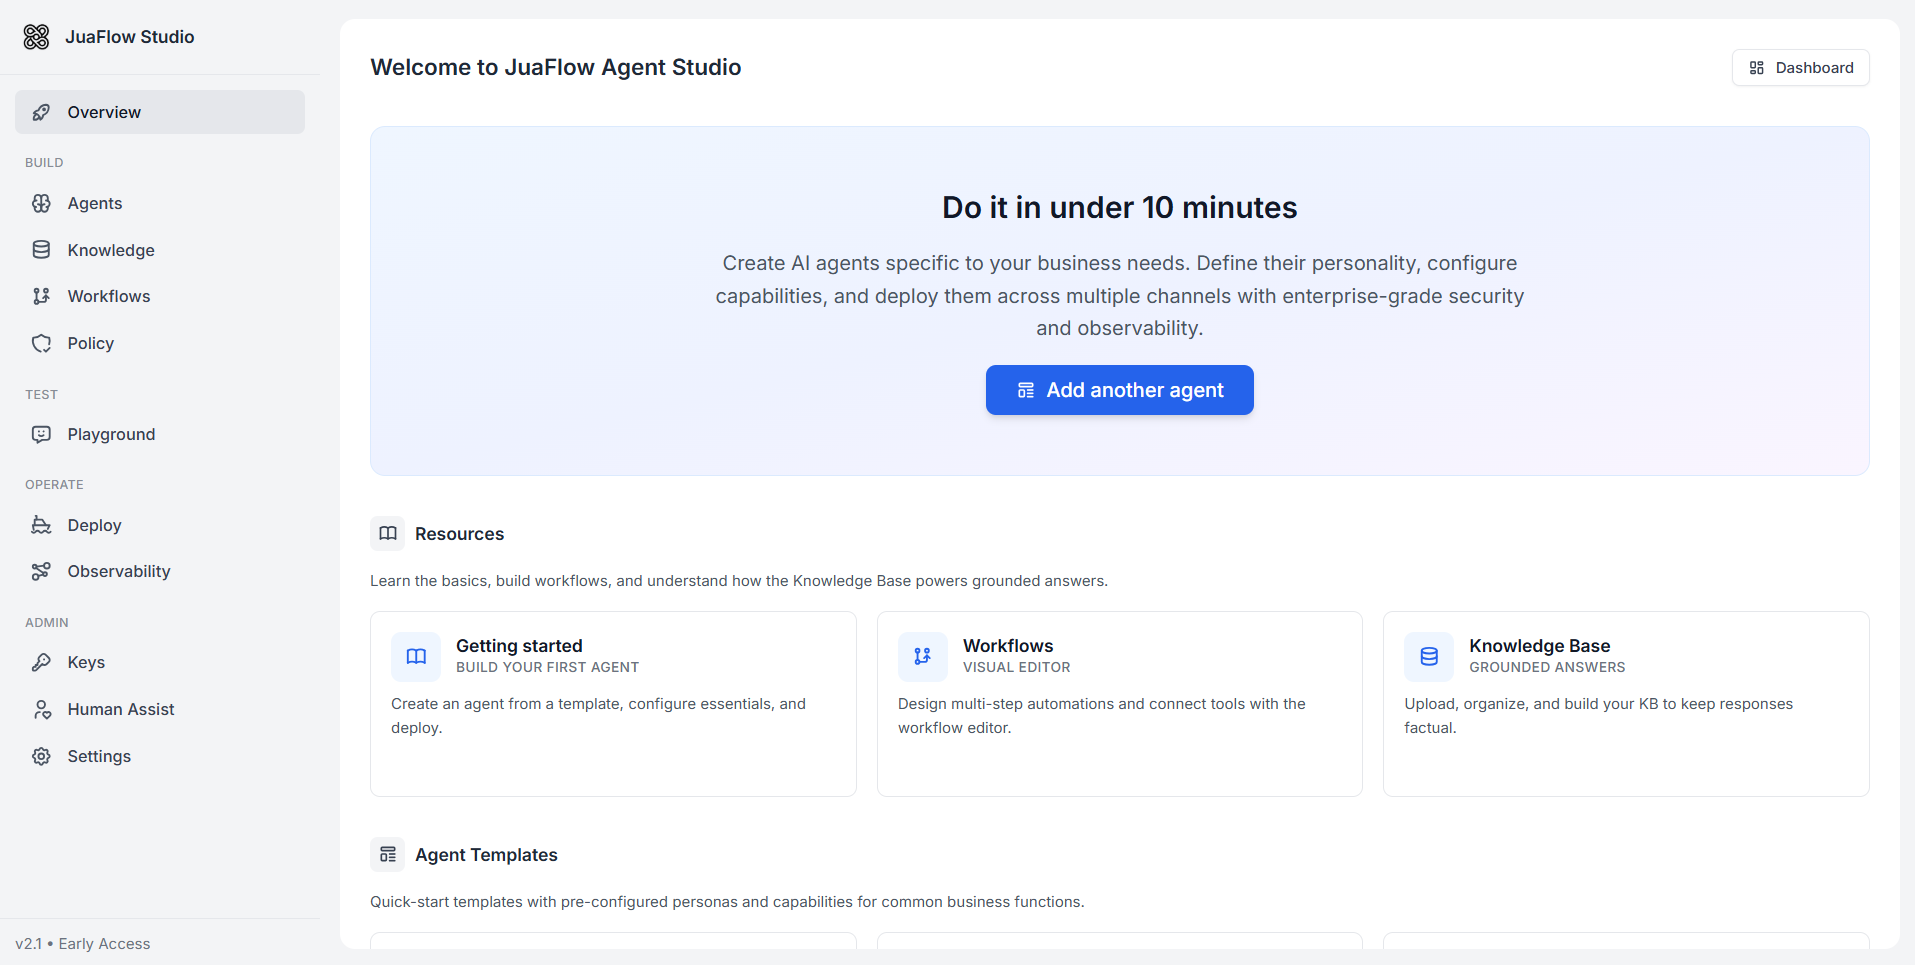Open the Workflows visual editor card

pyautogui.click(x=1119, y=703)
